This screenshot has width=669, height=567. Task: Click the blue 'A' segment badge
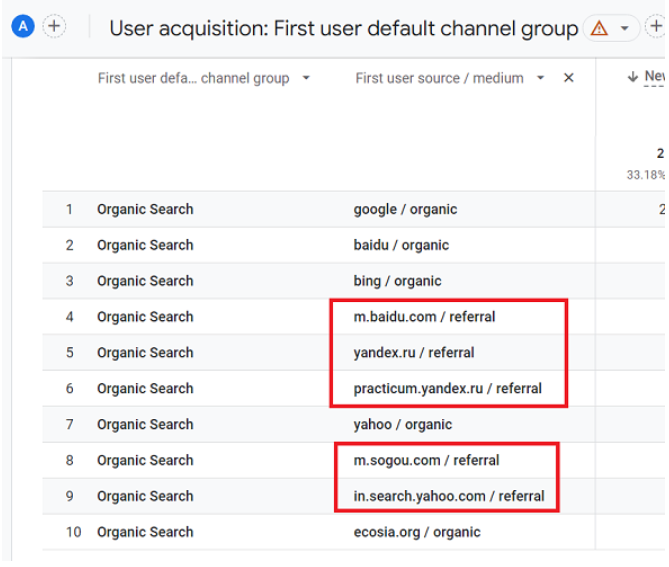click(x=23, y=26)
